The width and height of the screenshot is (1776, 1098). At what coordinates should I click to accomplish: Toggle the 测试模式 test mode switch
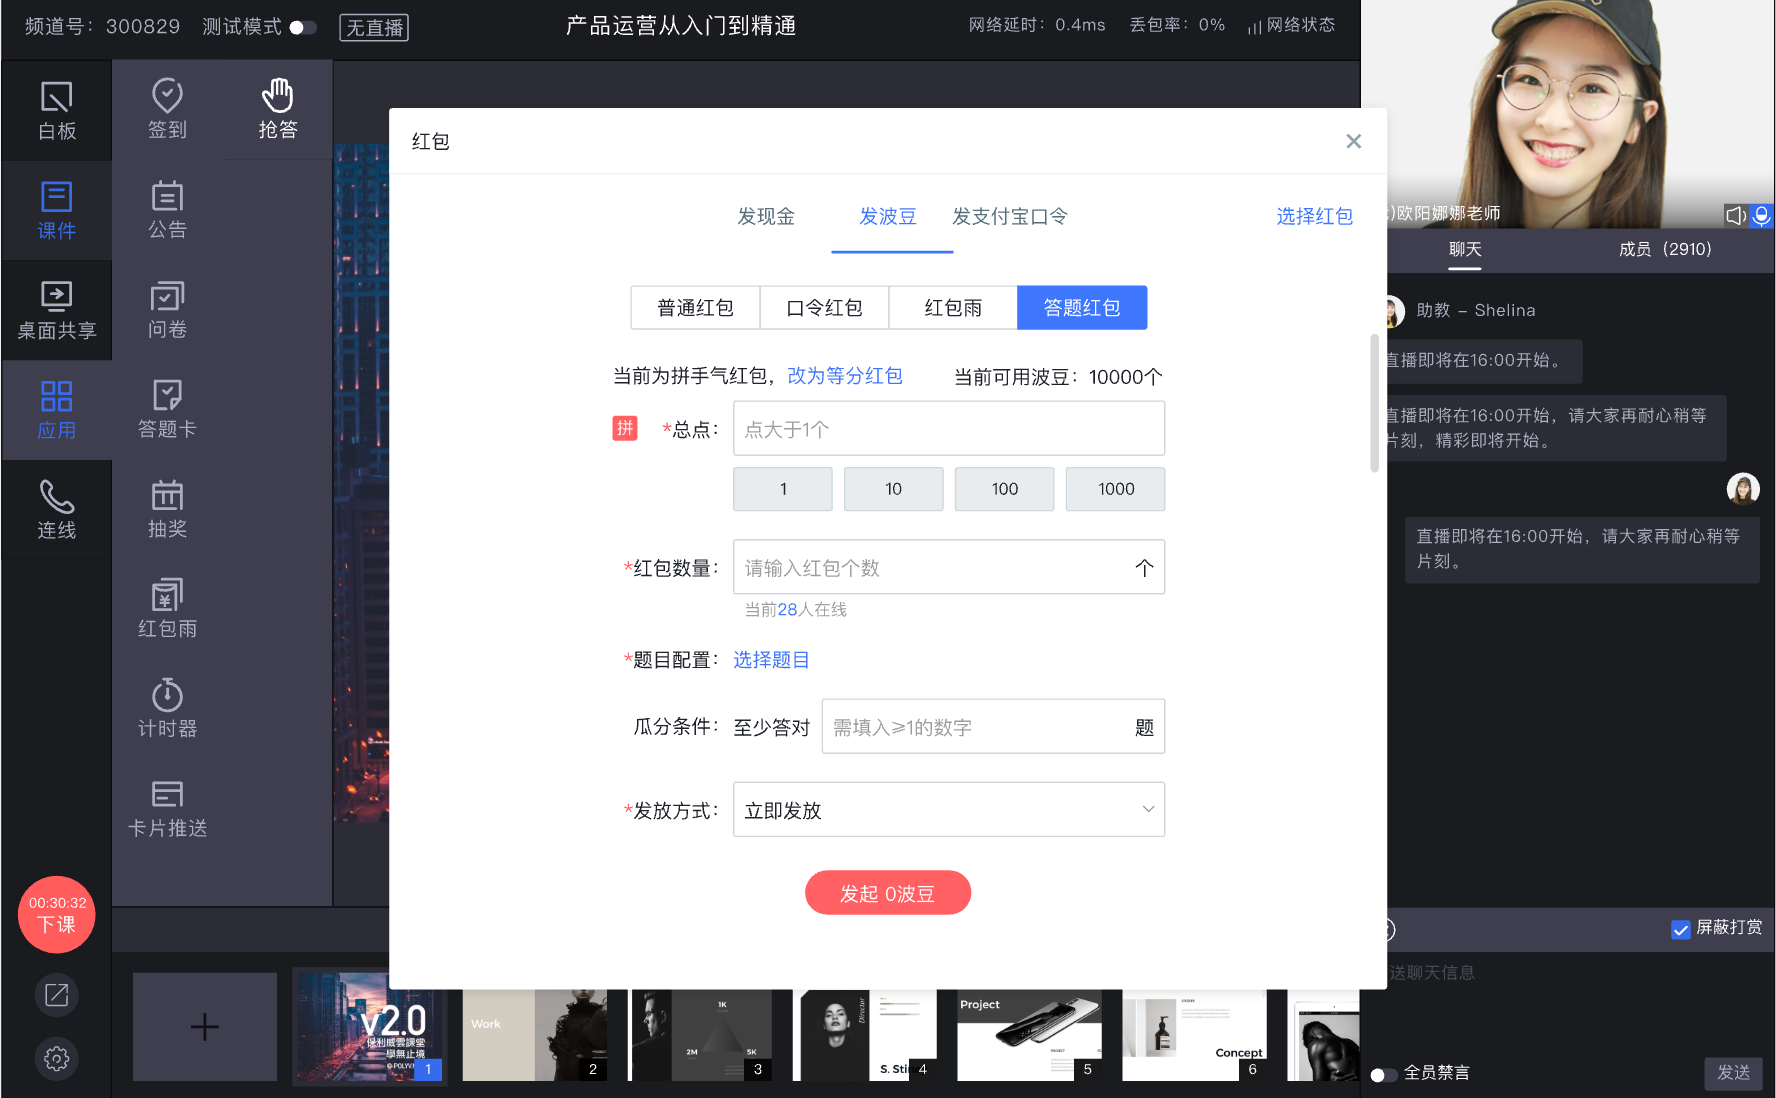click(303, 27)
